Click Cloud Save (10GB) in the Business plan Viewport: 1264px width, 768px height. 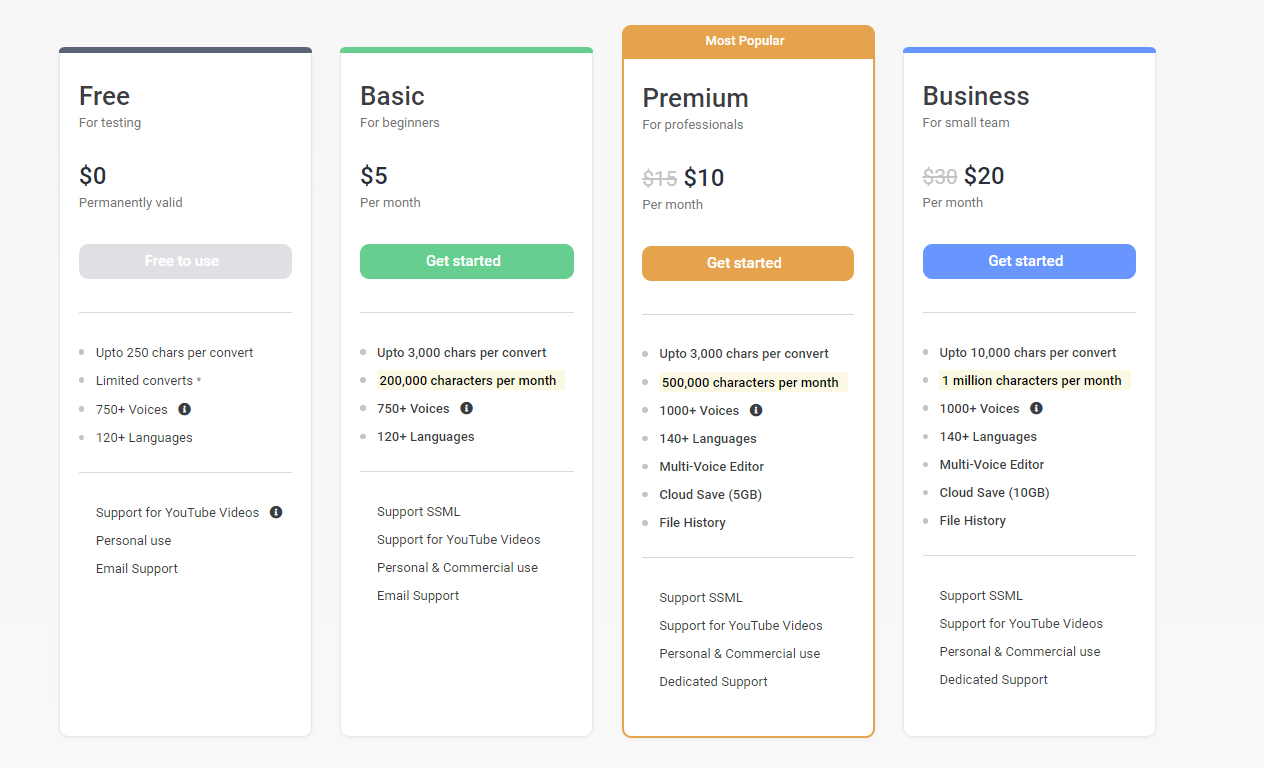click(x=994, y=492)
